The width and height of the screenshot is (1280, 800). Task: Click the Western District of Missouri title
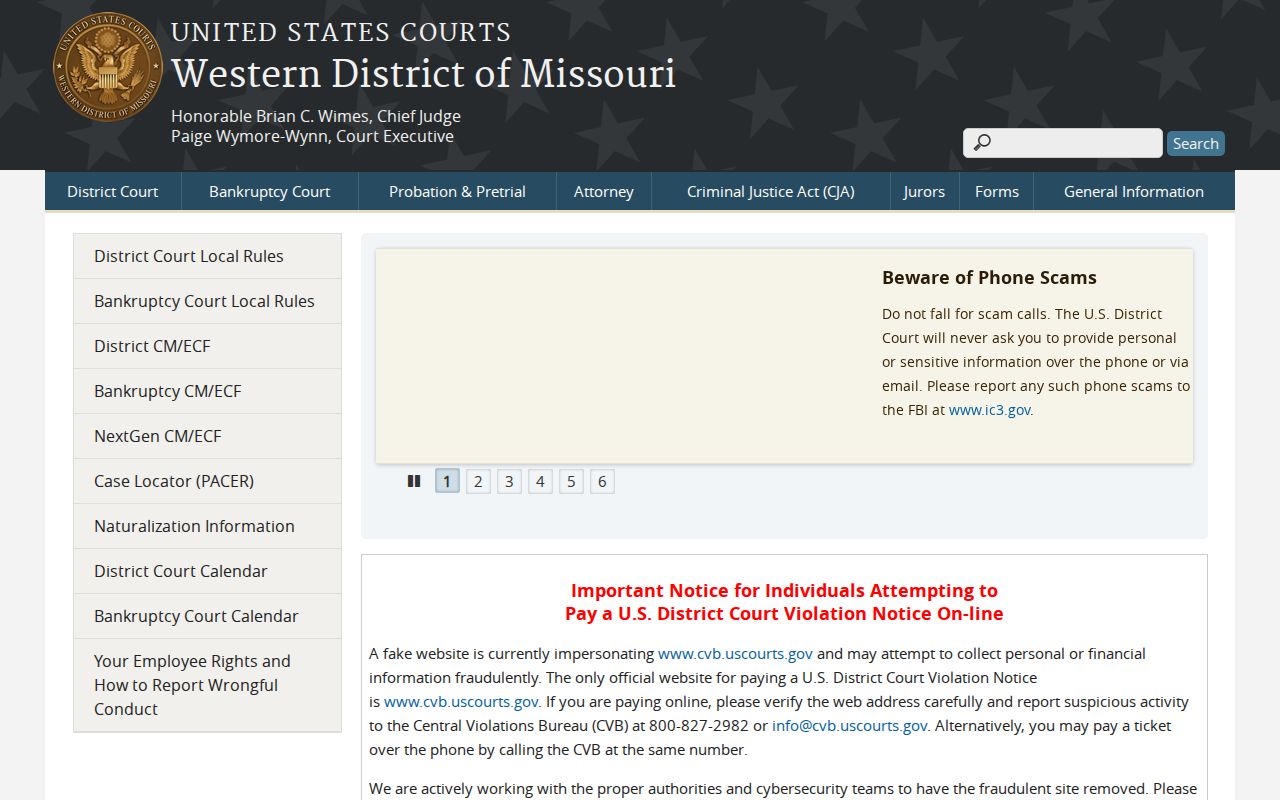tap(423, 73)
